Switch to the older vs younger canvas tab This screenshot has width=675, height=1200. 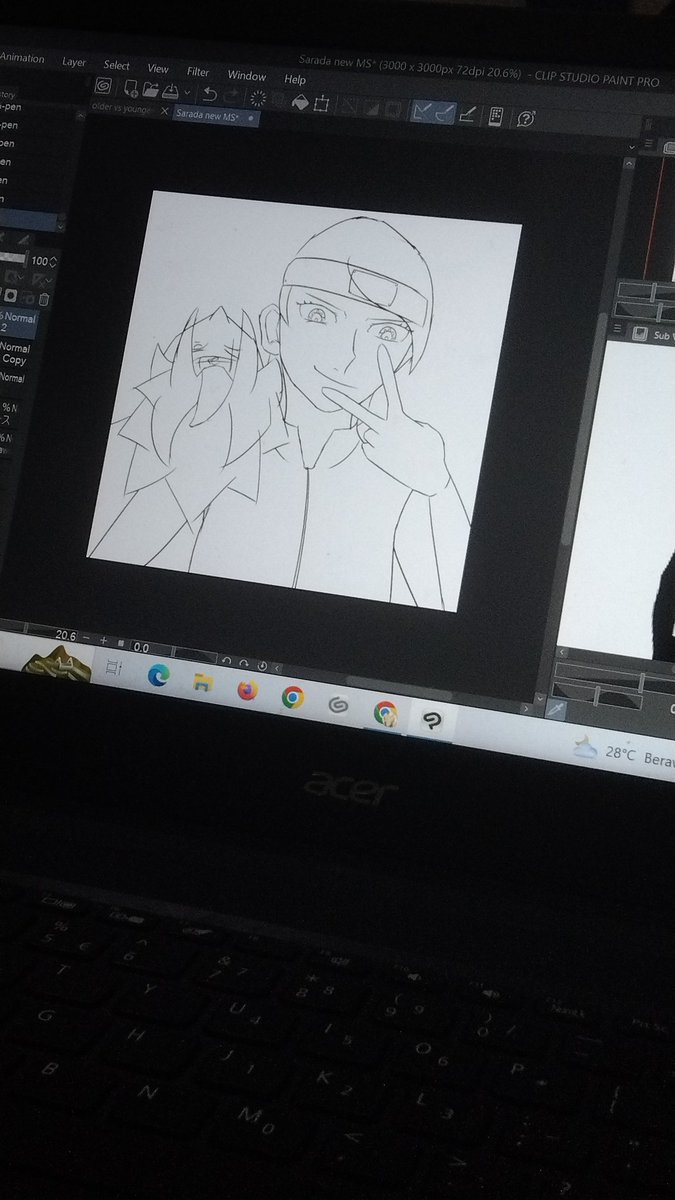coord(123,109)
